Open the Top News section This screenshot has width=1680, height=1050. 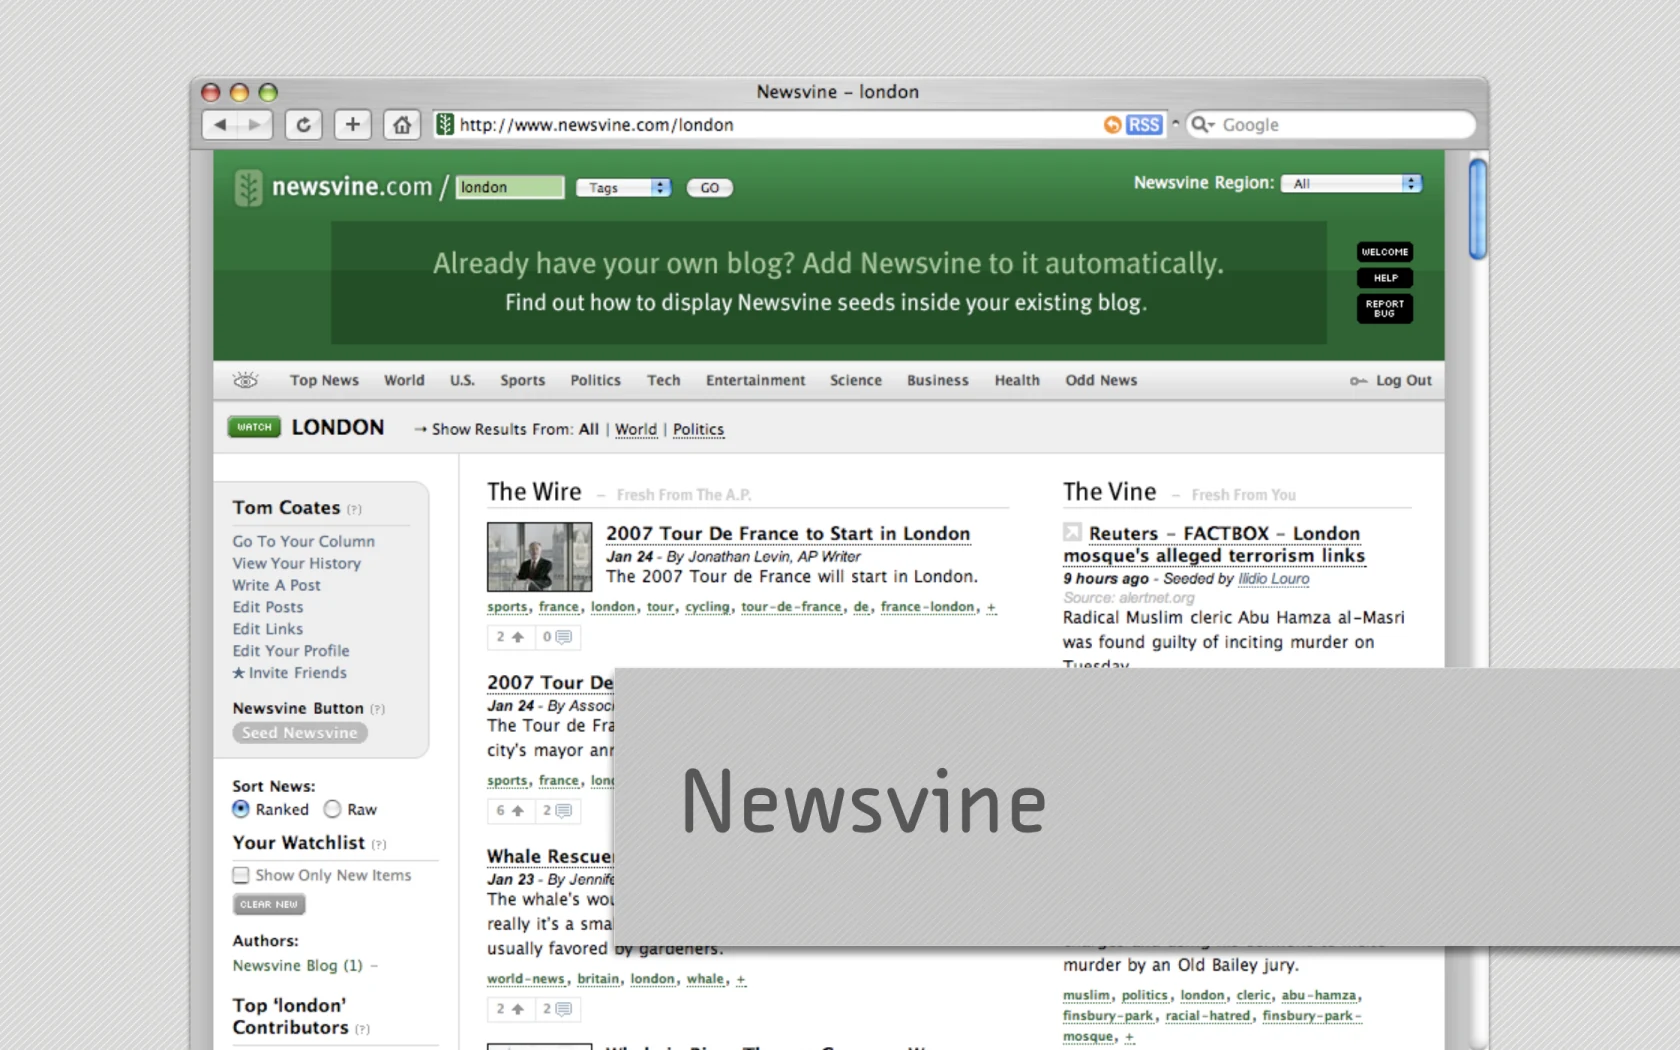tap(324, 380)
